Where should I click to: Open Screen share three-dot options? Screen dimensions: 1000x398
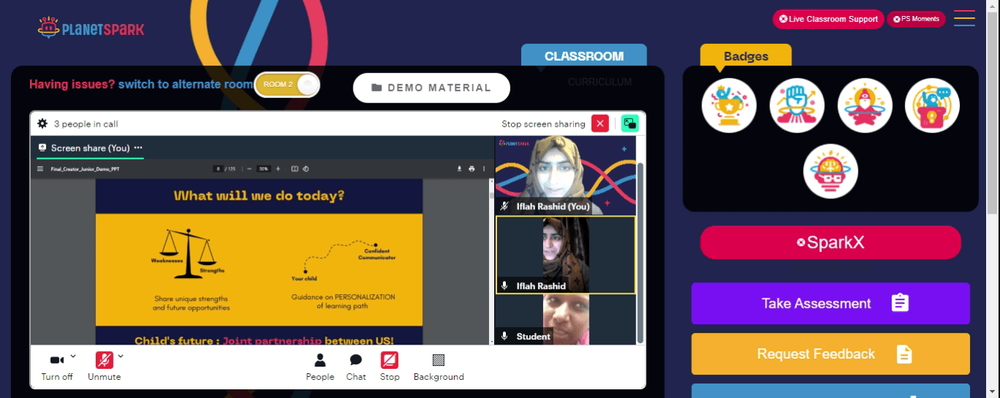138,147
